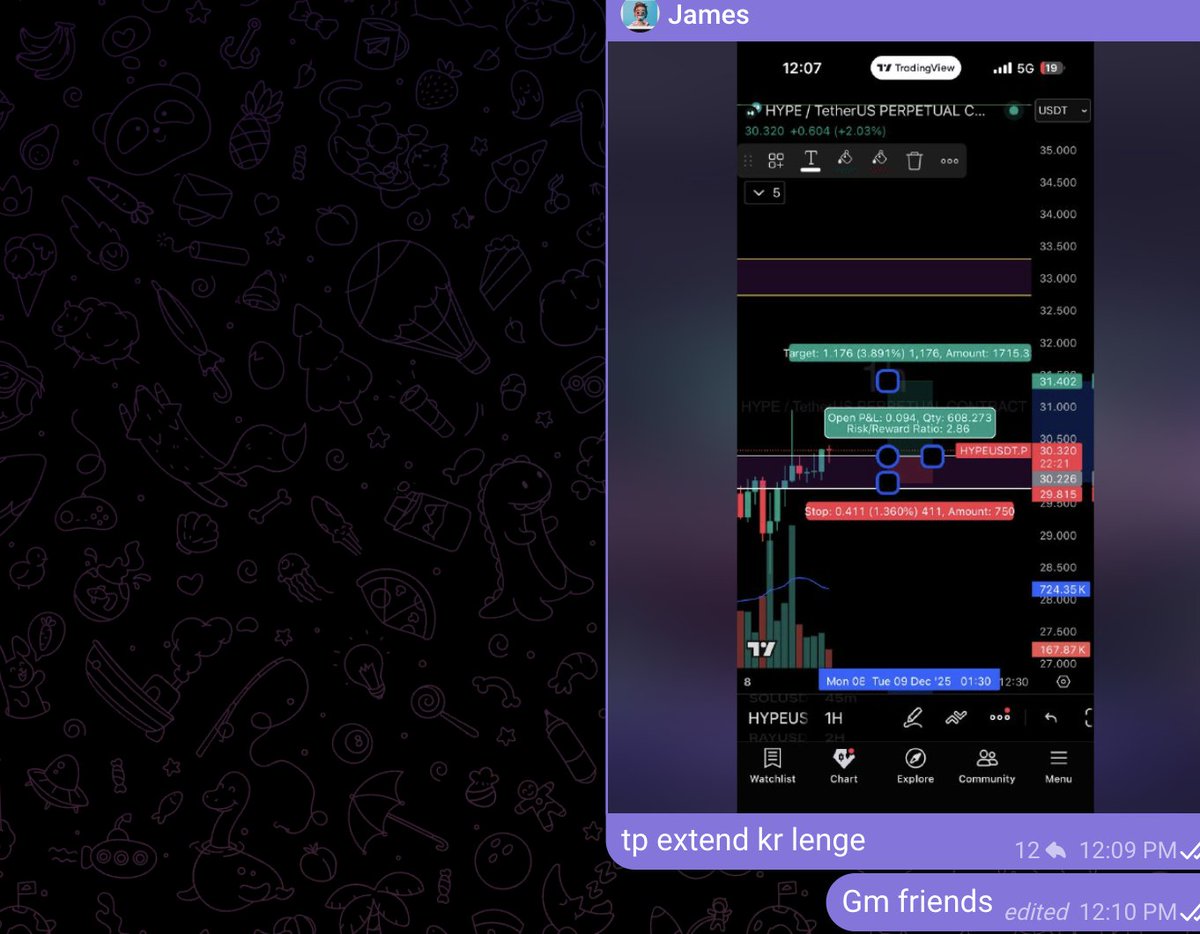Switch to the Community tab
This screenshot has width=1200, height=934.
pos(987,766)
